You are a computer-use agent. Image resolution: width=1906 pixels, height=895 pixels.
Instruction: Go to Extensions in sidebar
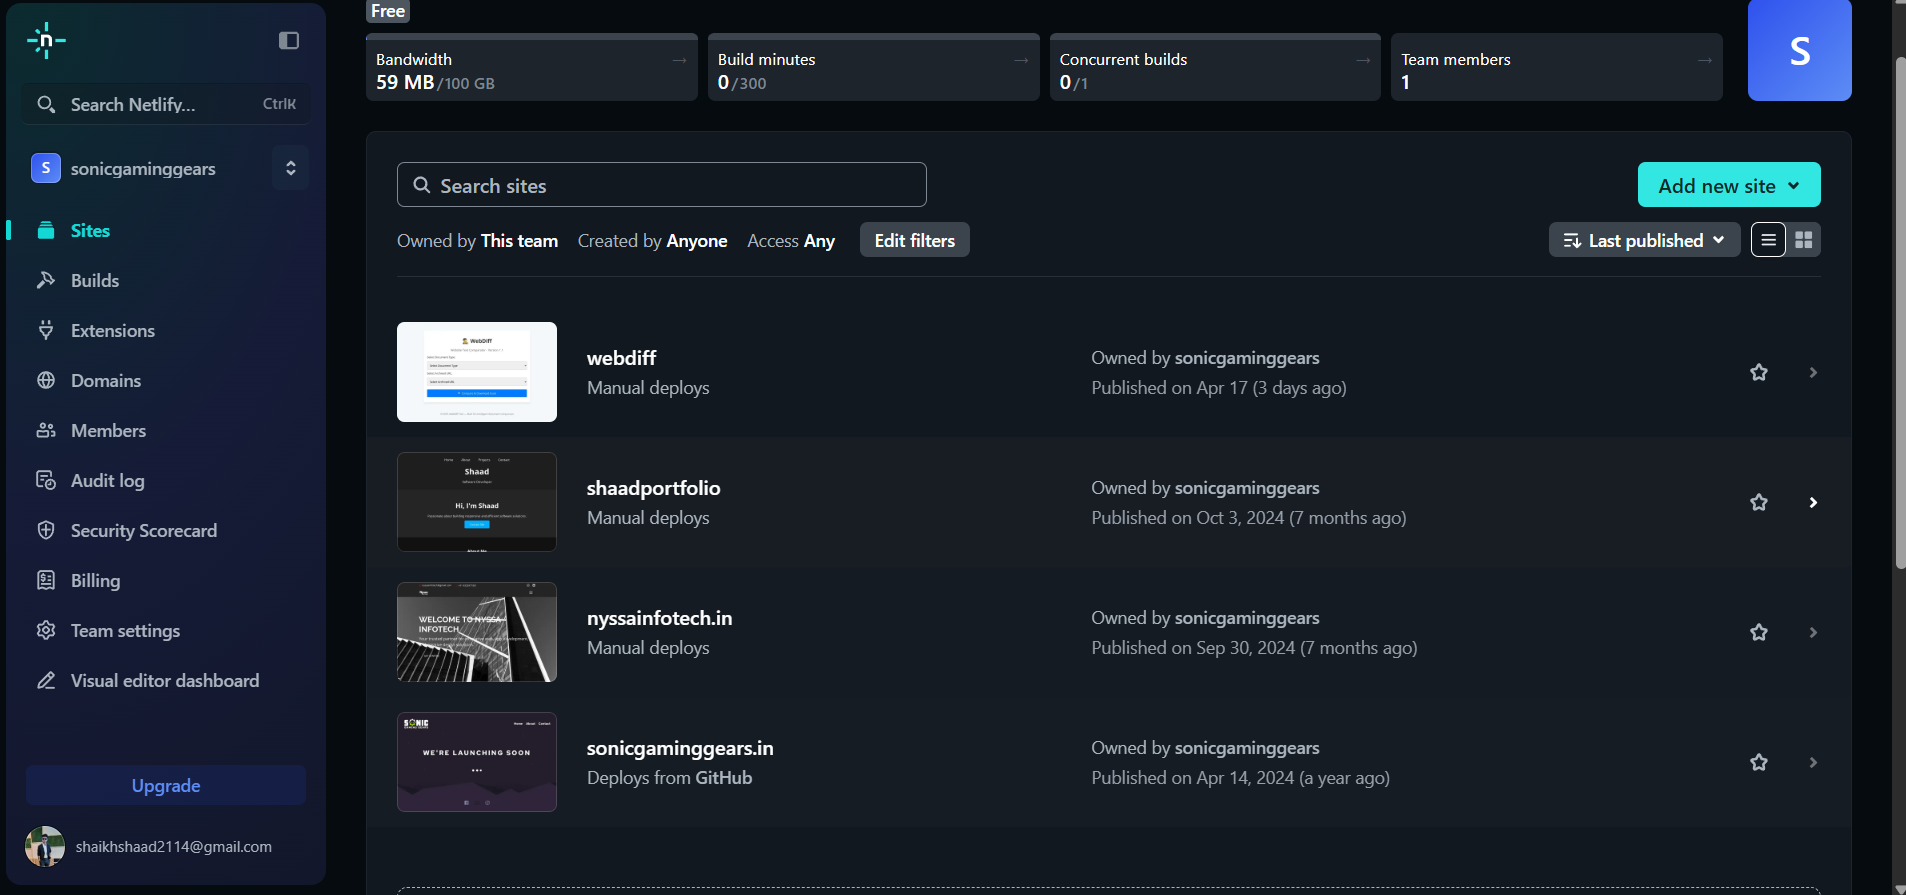[113, 330]
